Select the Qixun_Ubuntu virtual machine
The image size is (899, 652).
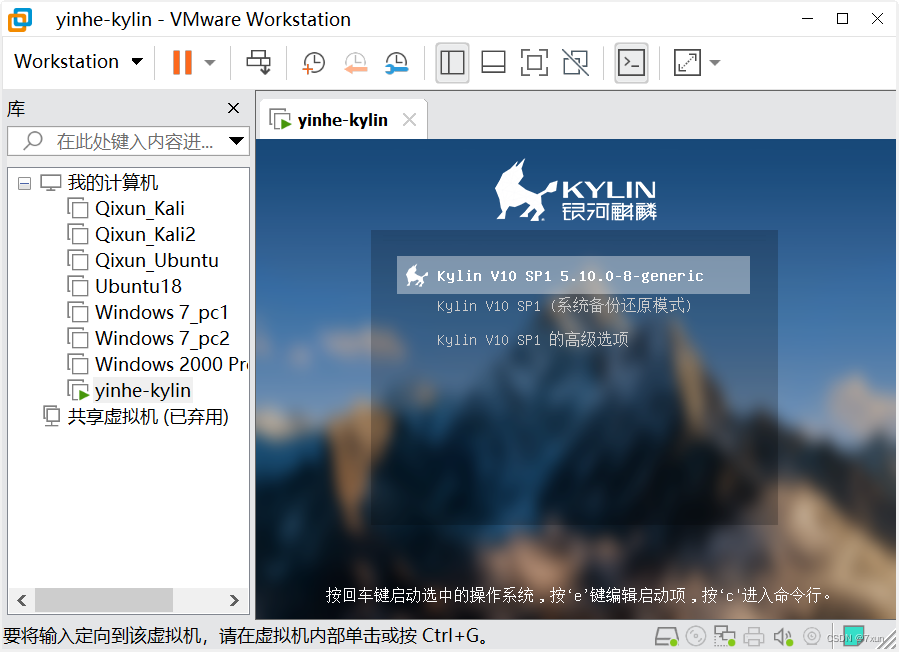point(157,260)
